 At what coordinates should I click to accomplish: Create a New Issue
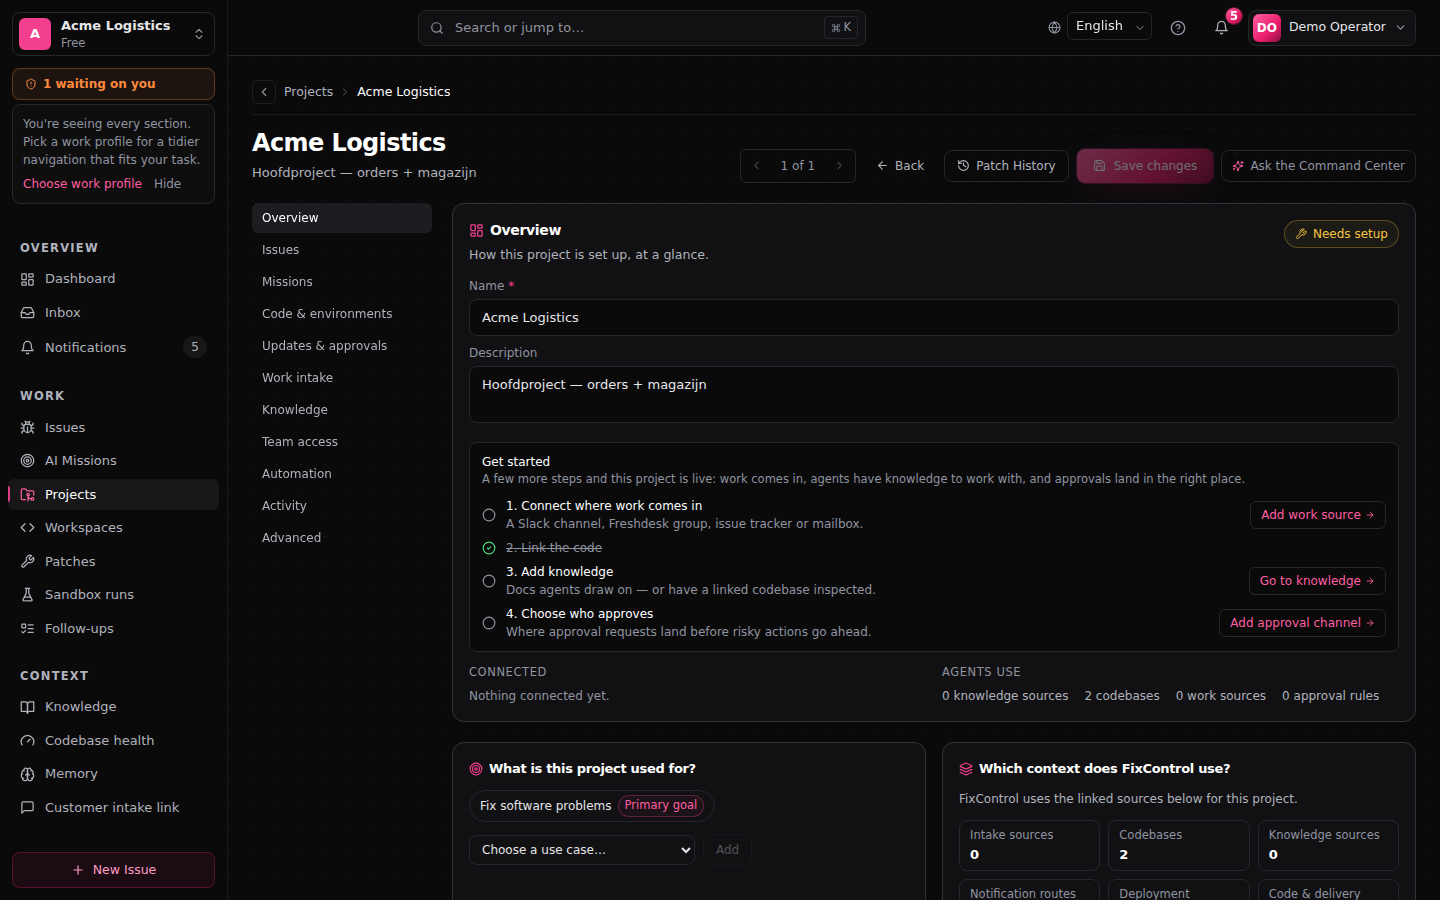[x=113, y=870]
